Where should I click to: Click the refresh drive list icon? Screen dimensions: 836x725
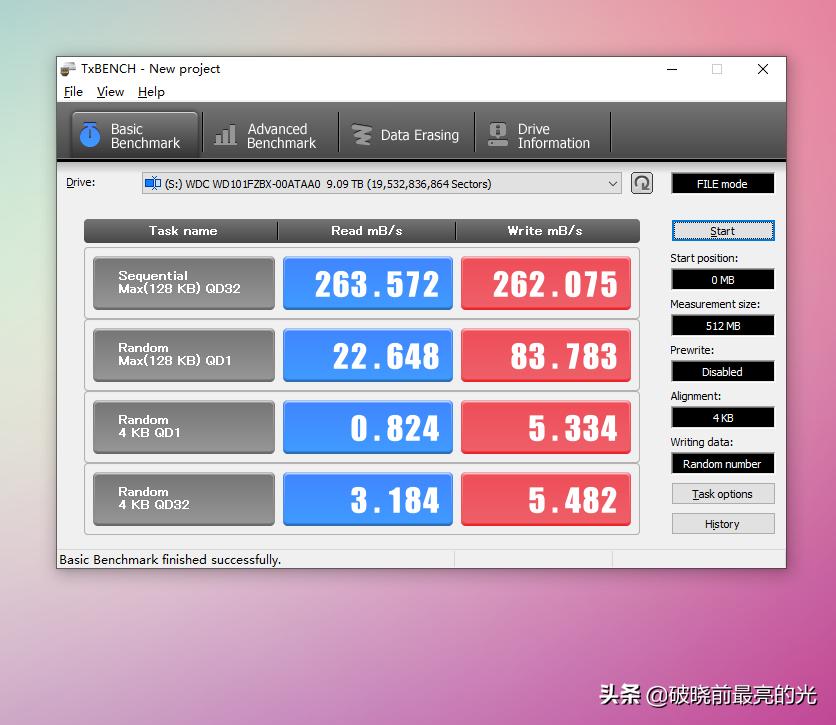(x=642, y=183)
